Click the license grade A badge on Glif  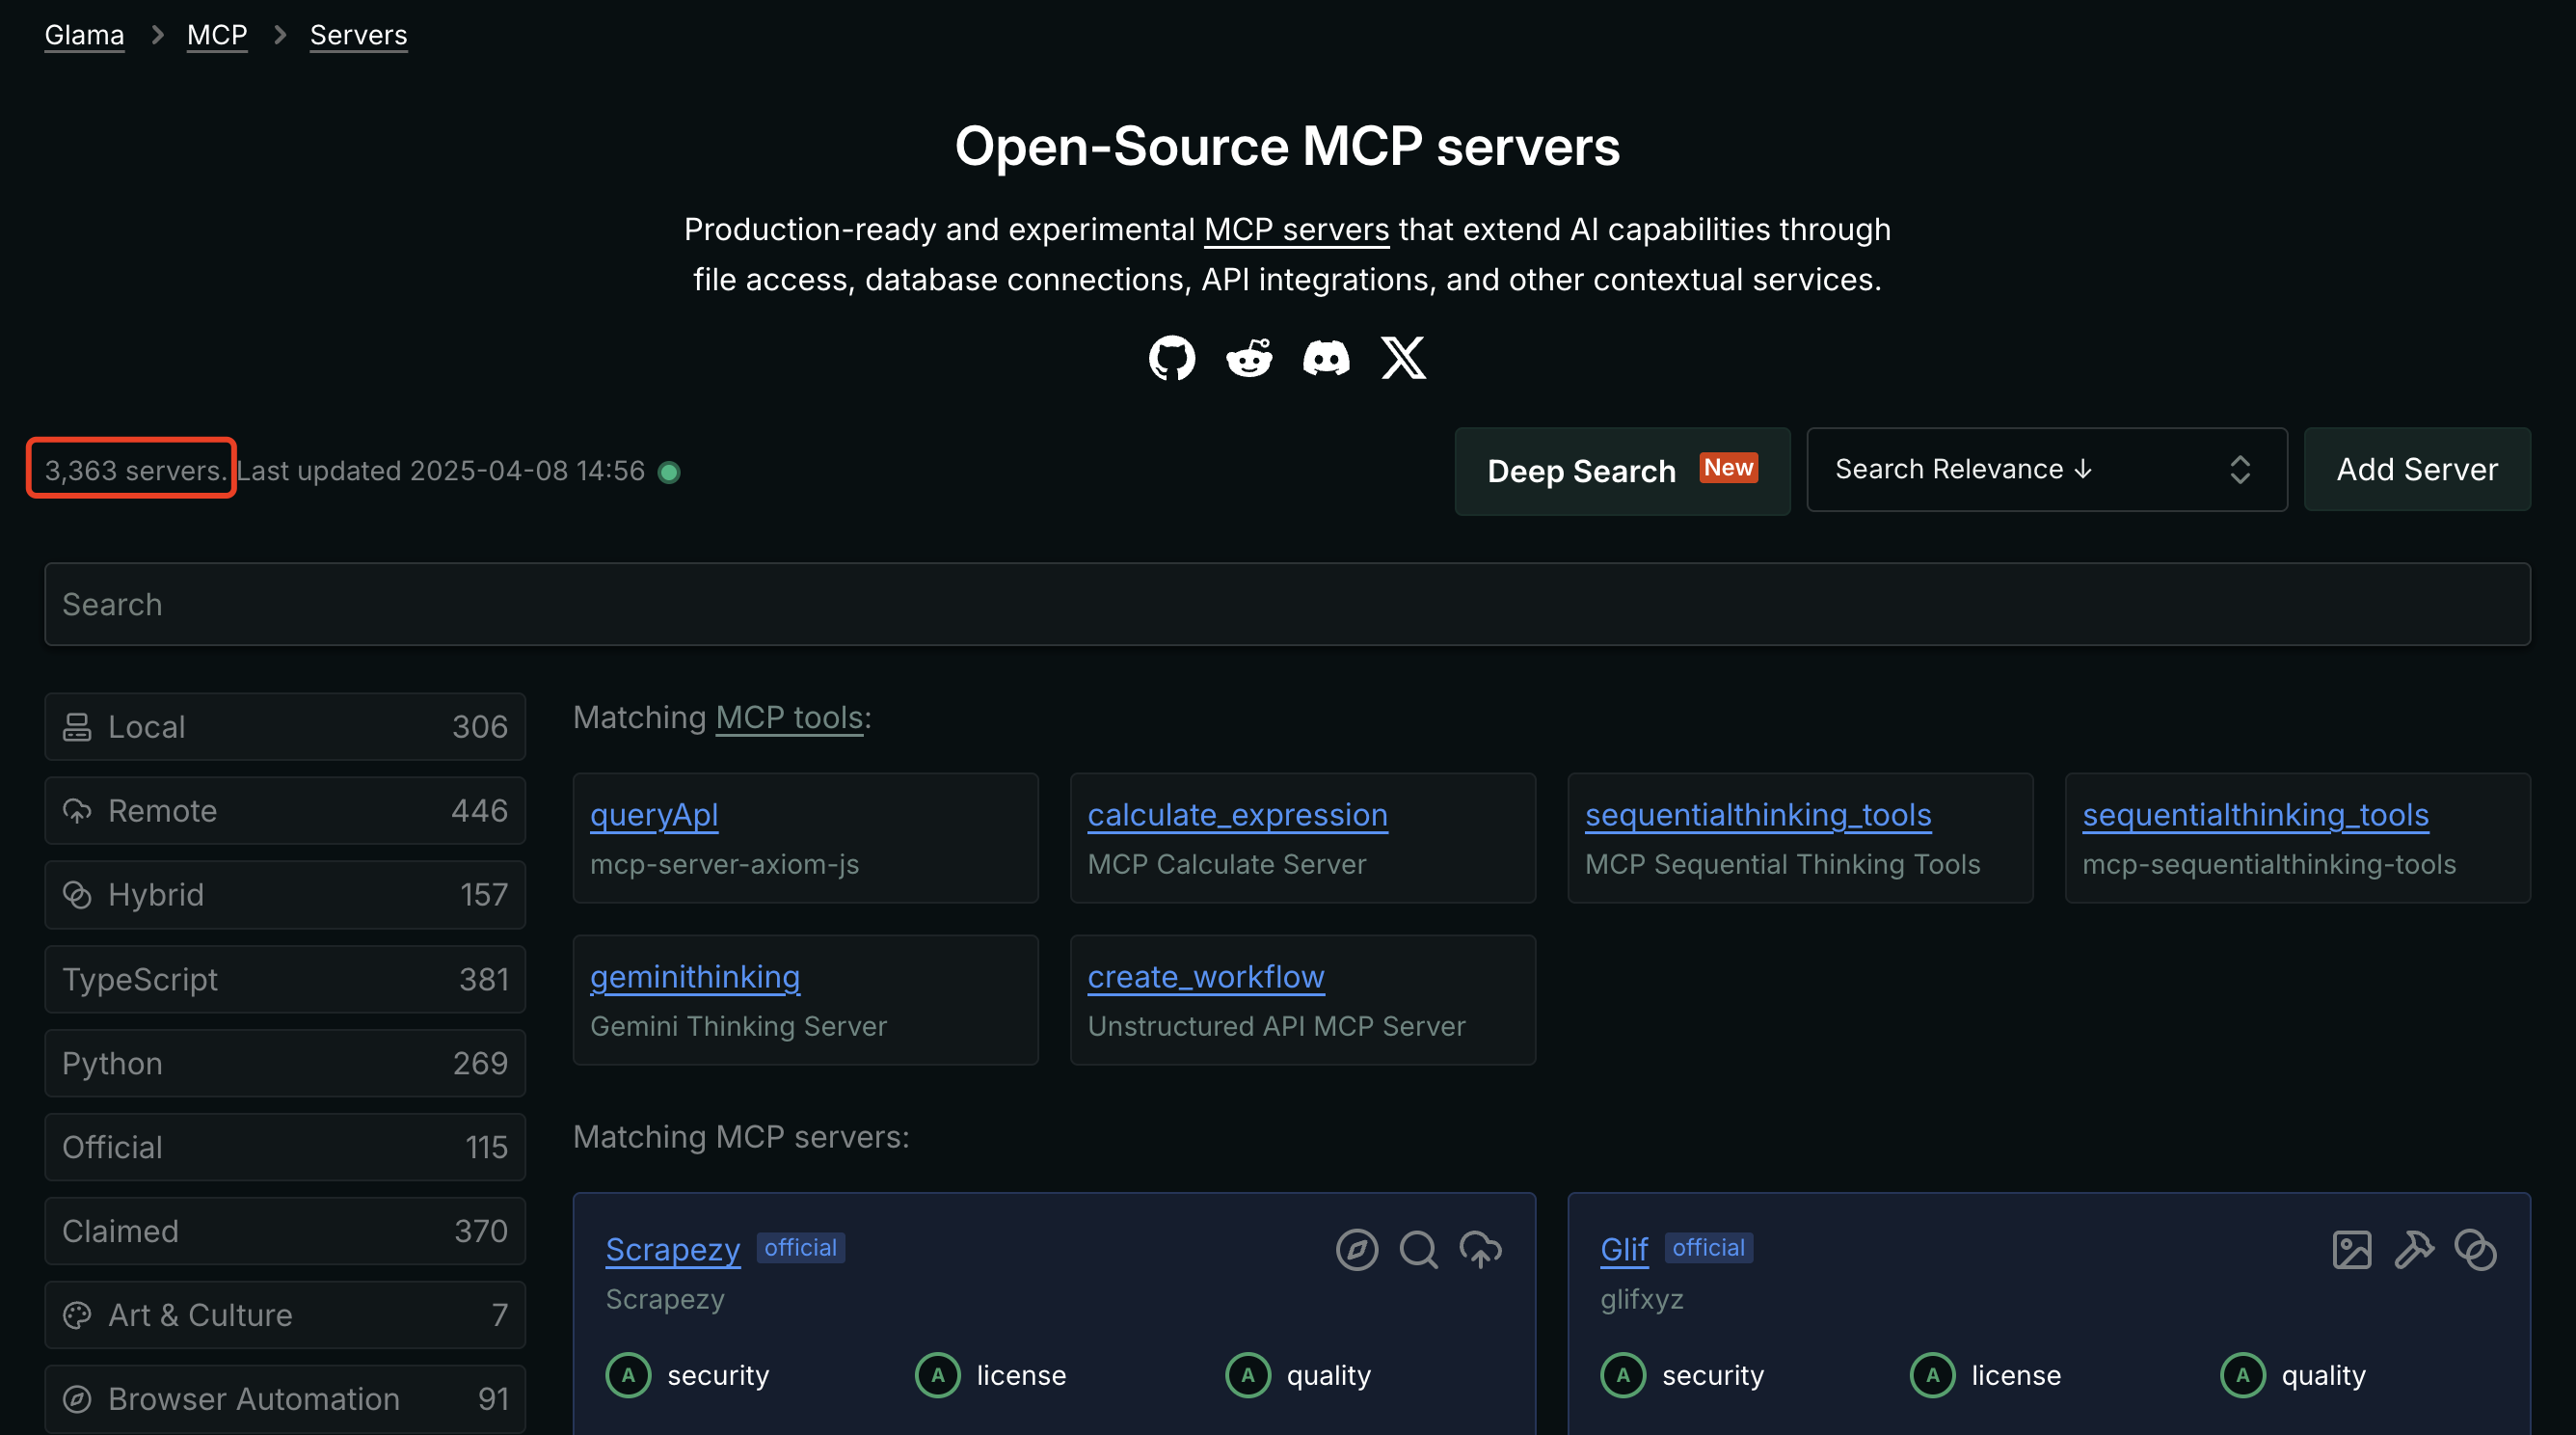1933,1375
